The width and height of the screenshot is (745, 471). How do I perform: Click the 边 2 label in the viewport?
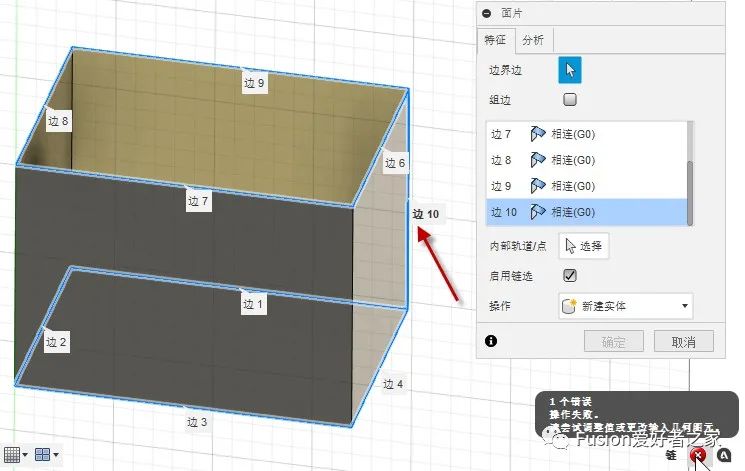pos(56,342)
